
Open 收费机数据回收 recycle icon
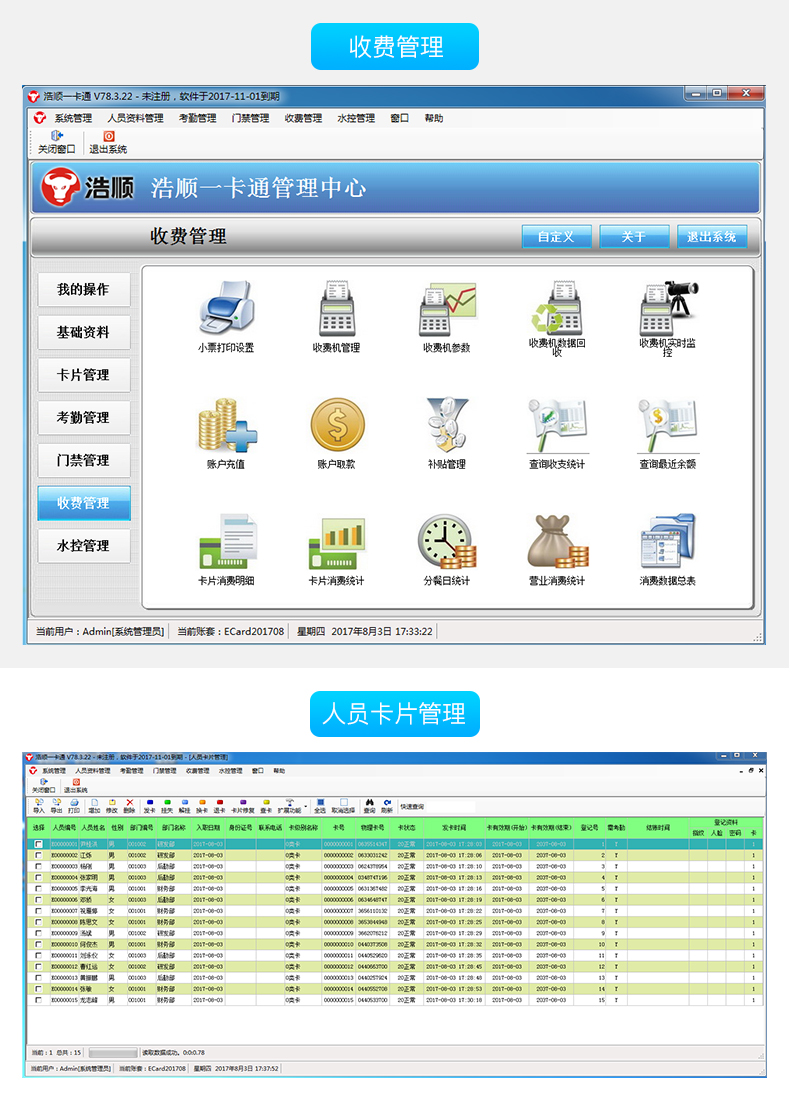557,307
